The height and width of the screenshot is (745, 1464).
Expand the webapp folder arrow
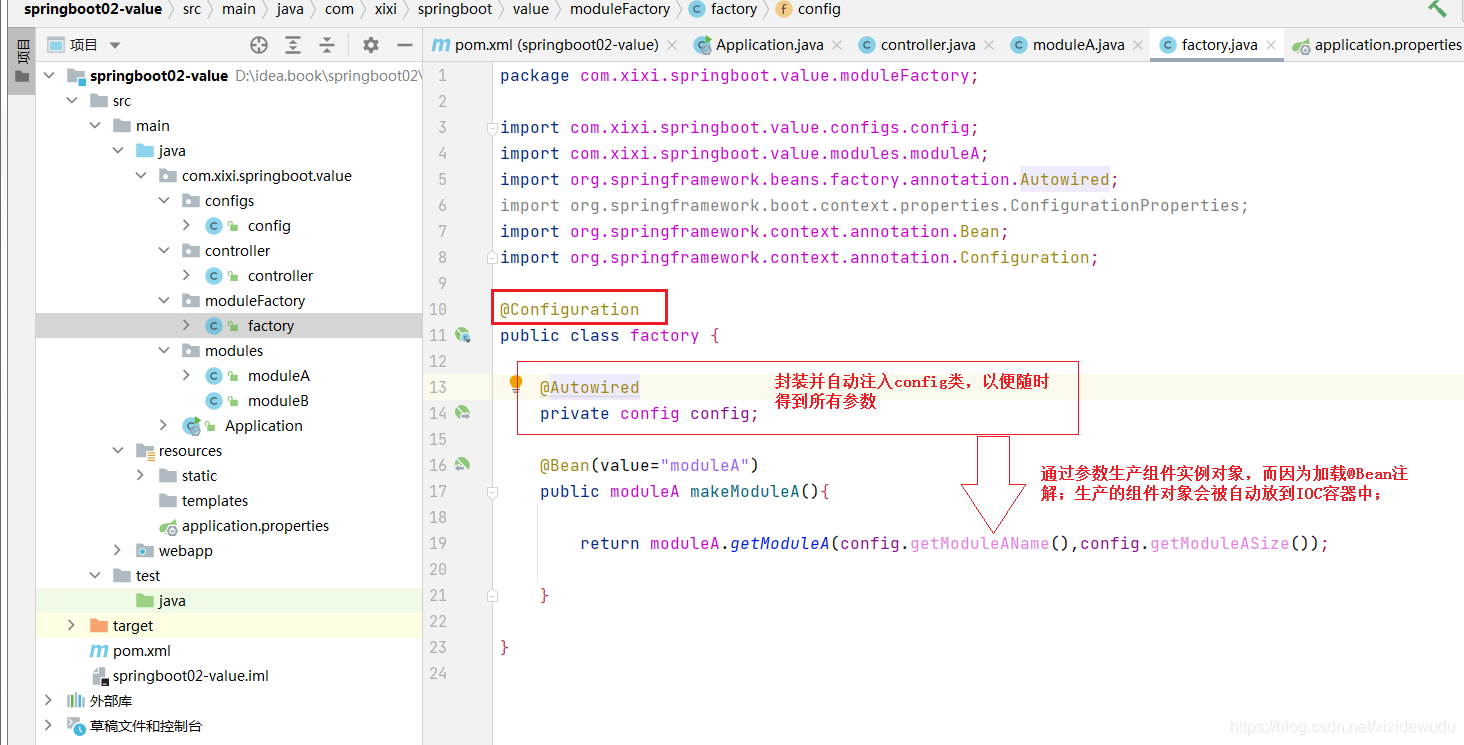point(118,551)
